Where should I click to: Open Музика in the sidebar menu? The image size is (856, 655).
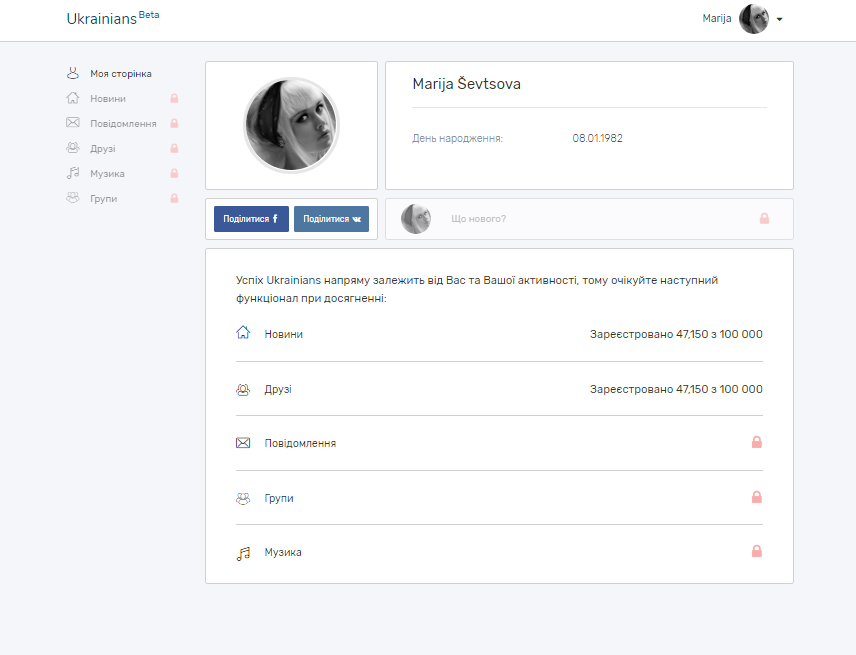coord(107,174)
